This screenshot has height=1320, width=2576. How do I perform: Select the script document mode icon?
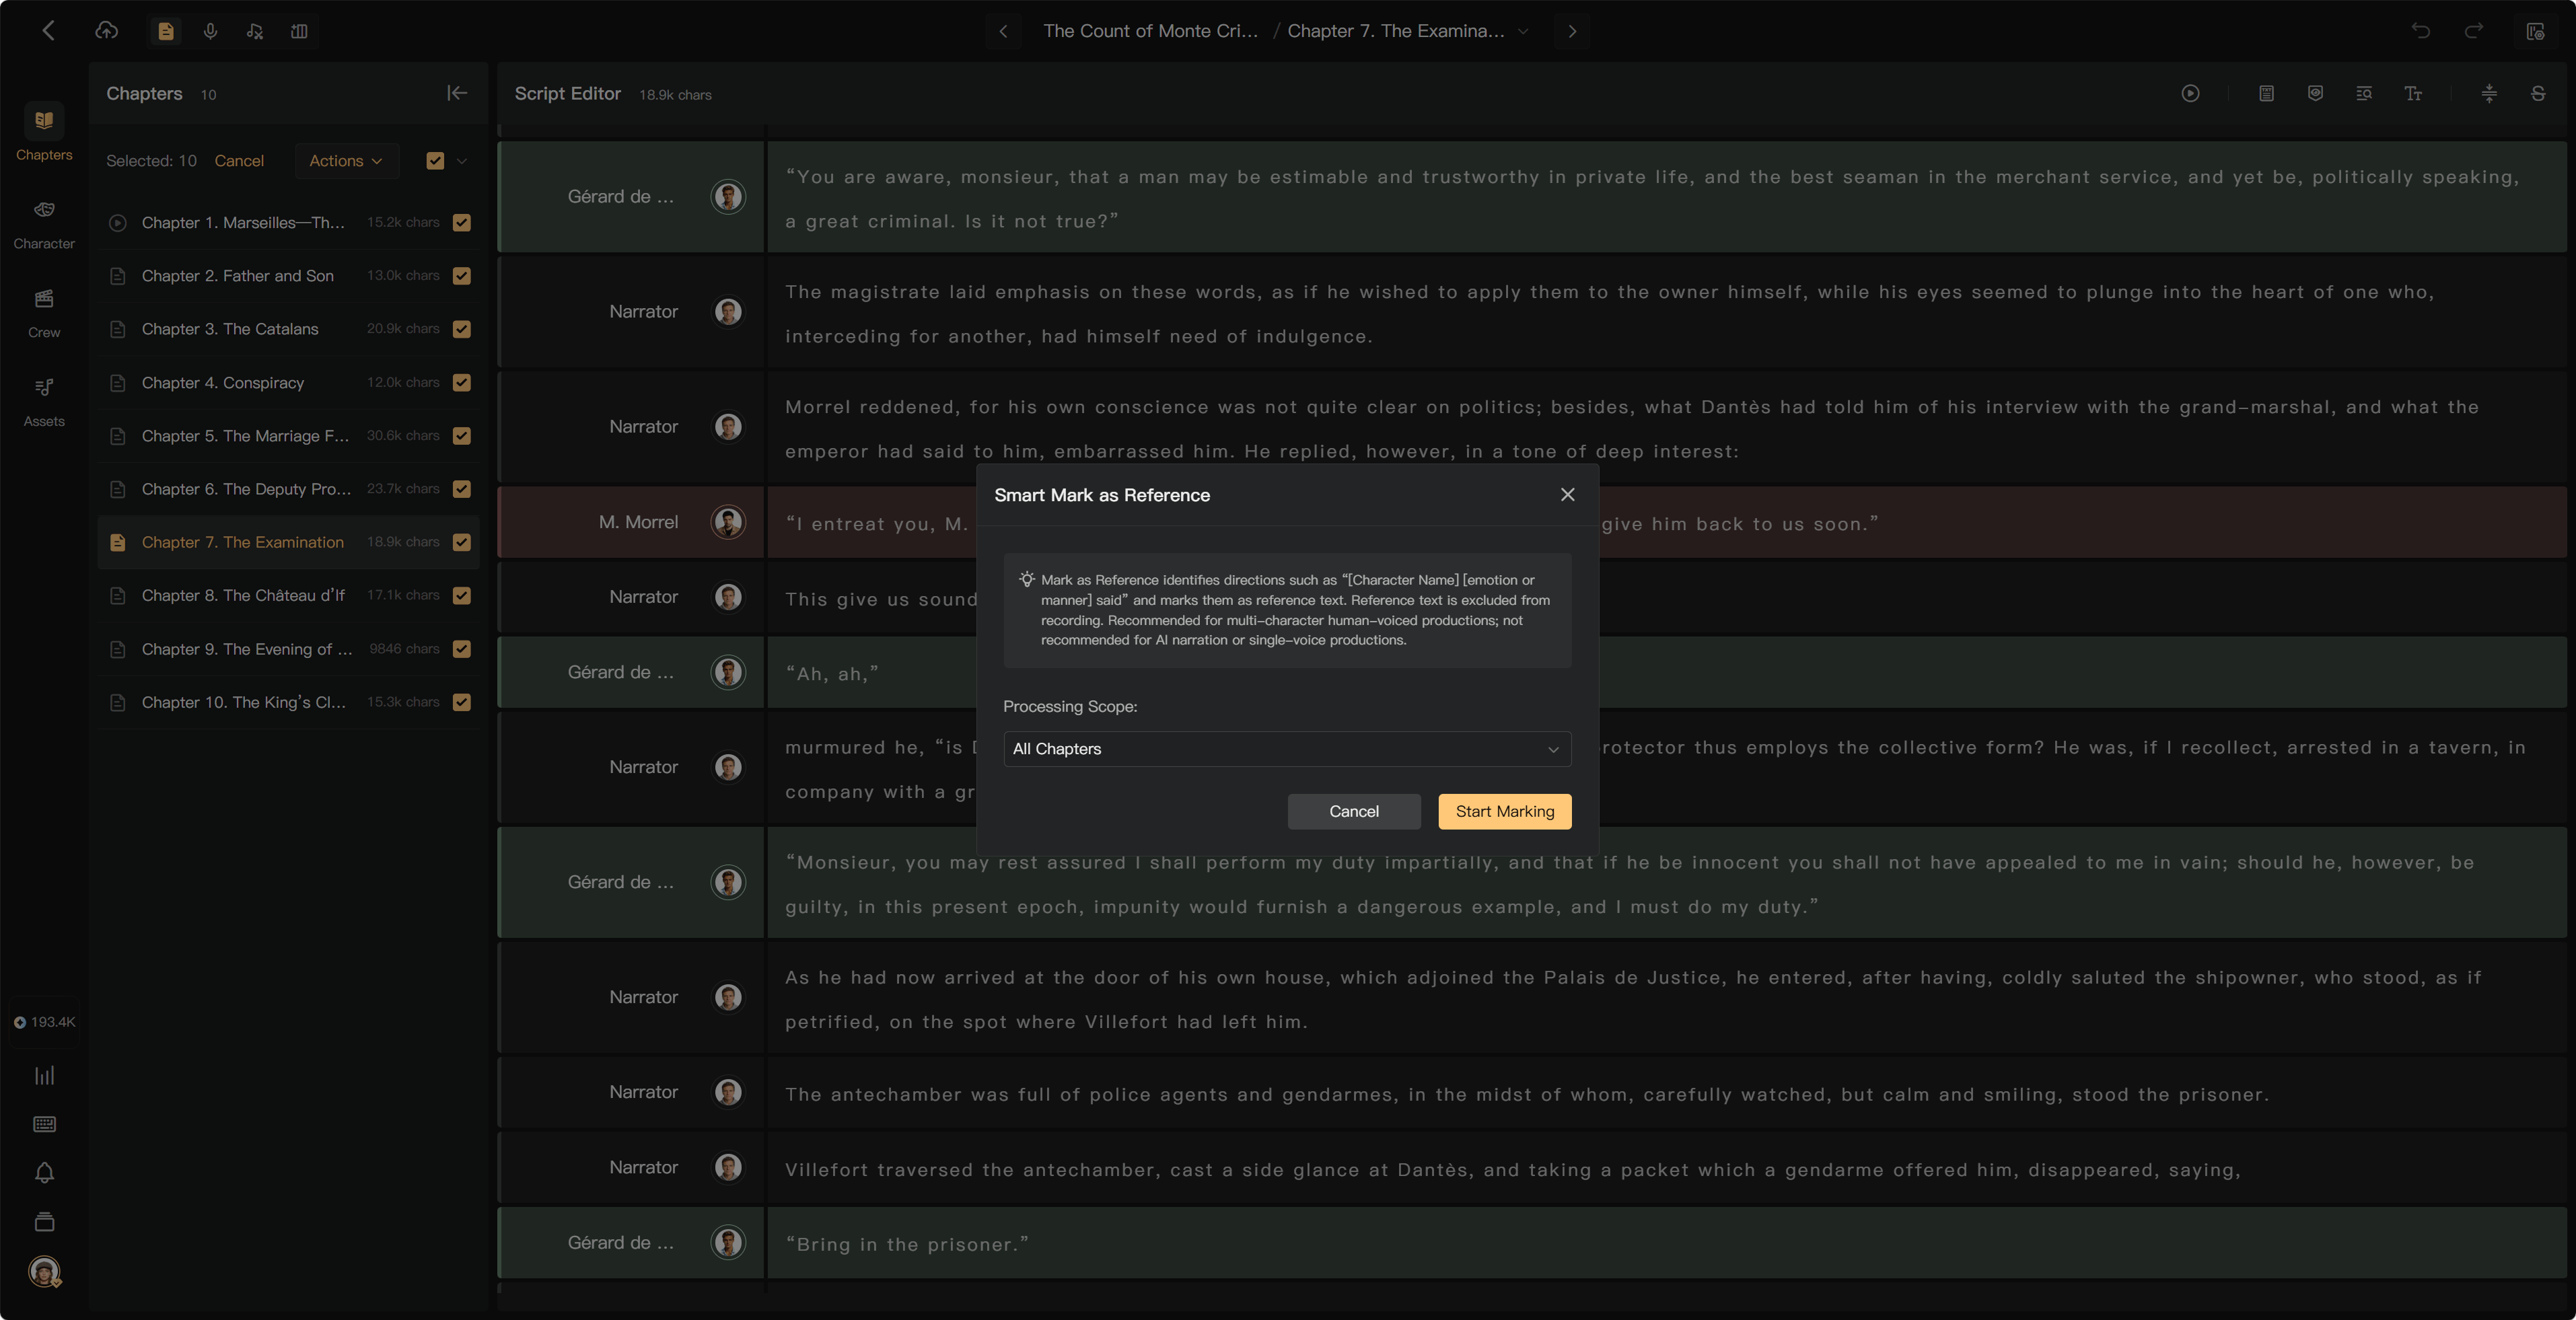tap(166, 31)
